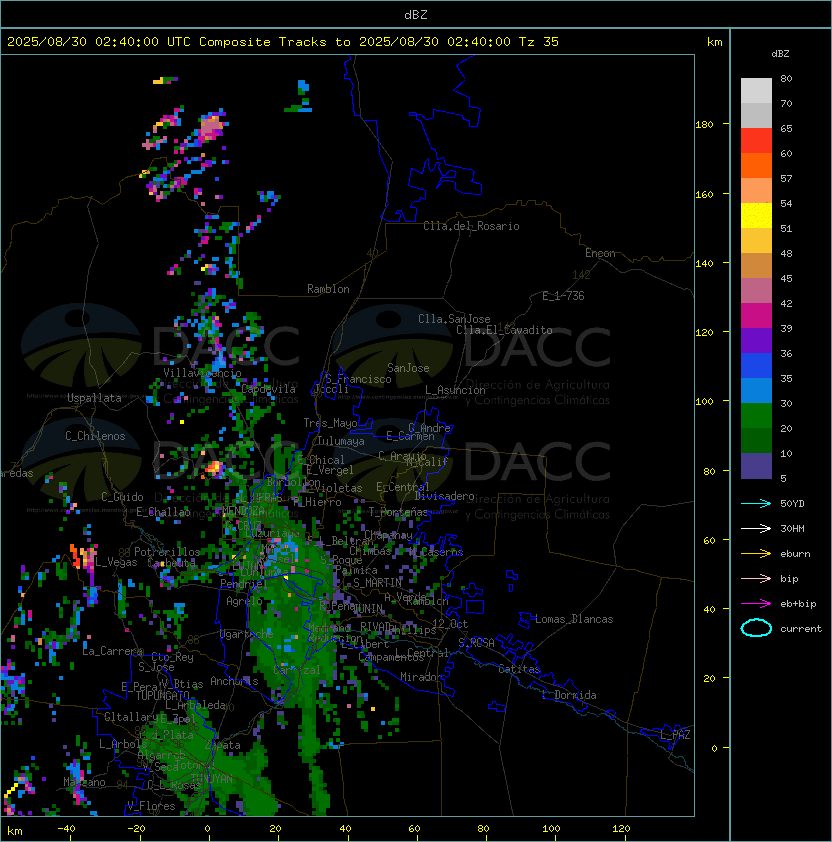The width and height of the screenshot is (832, 842).
Task: Click the 'S_MARTIN' map label
Action: (377, 583)
